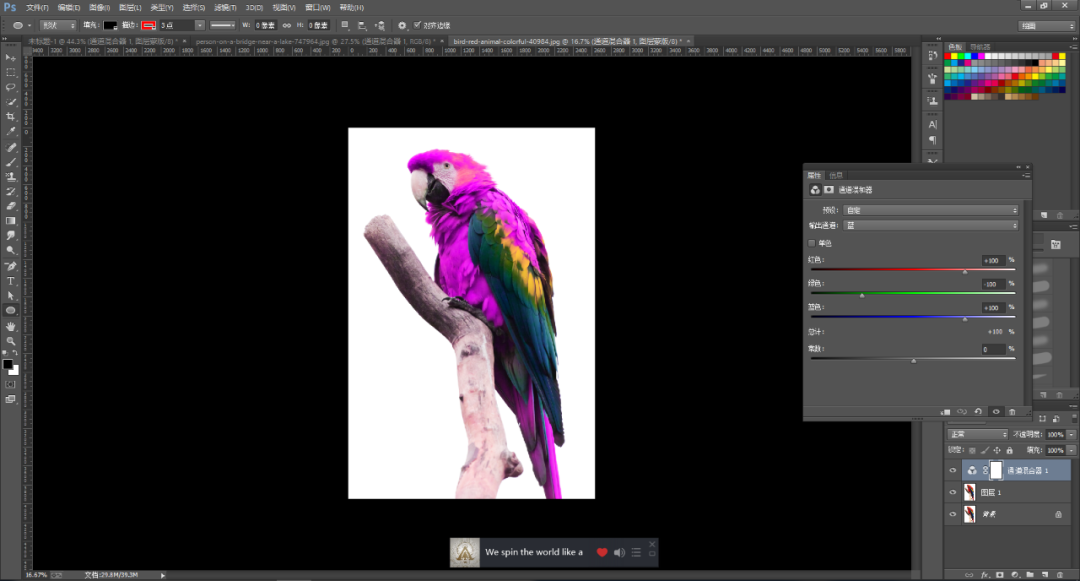
Task: Switch to the 信息 panel tab
Action: click(x=836, y=175)
